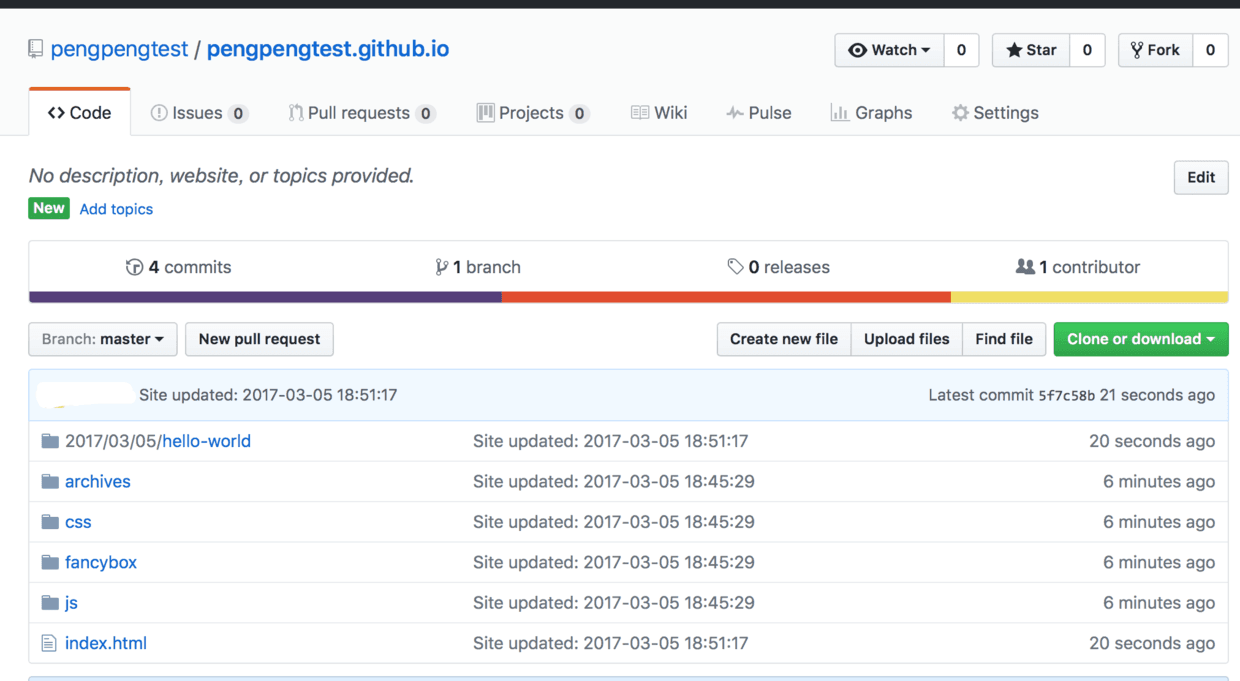
Task: Click Upload files
Action: pos(907,339)
